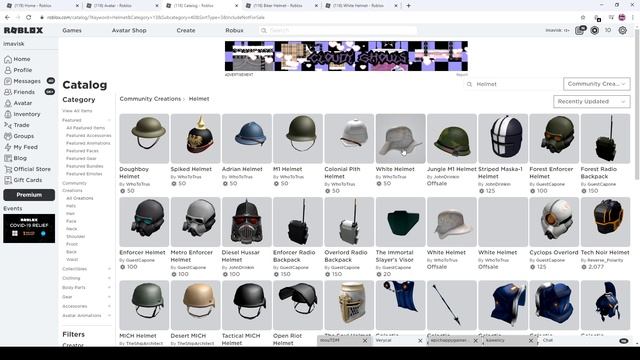Click catalog search magnifier icon
640x360 pixels.
pyautogui.click(x=469, y=84)
